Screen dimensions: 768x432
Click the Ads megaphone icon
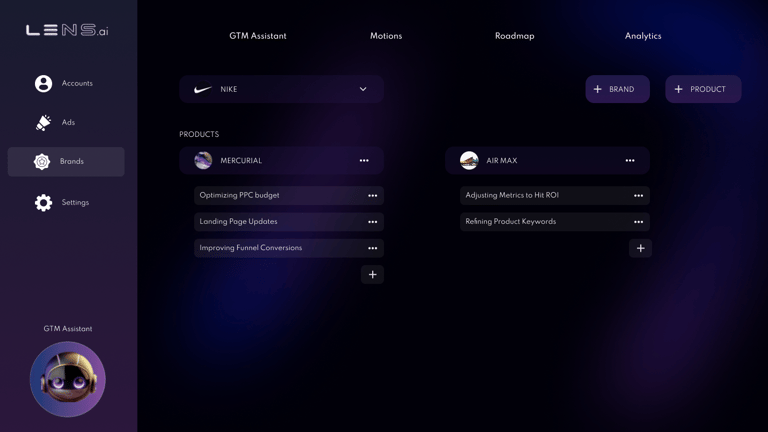click(x=43, y=122)
